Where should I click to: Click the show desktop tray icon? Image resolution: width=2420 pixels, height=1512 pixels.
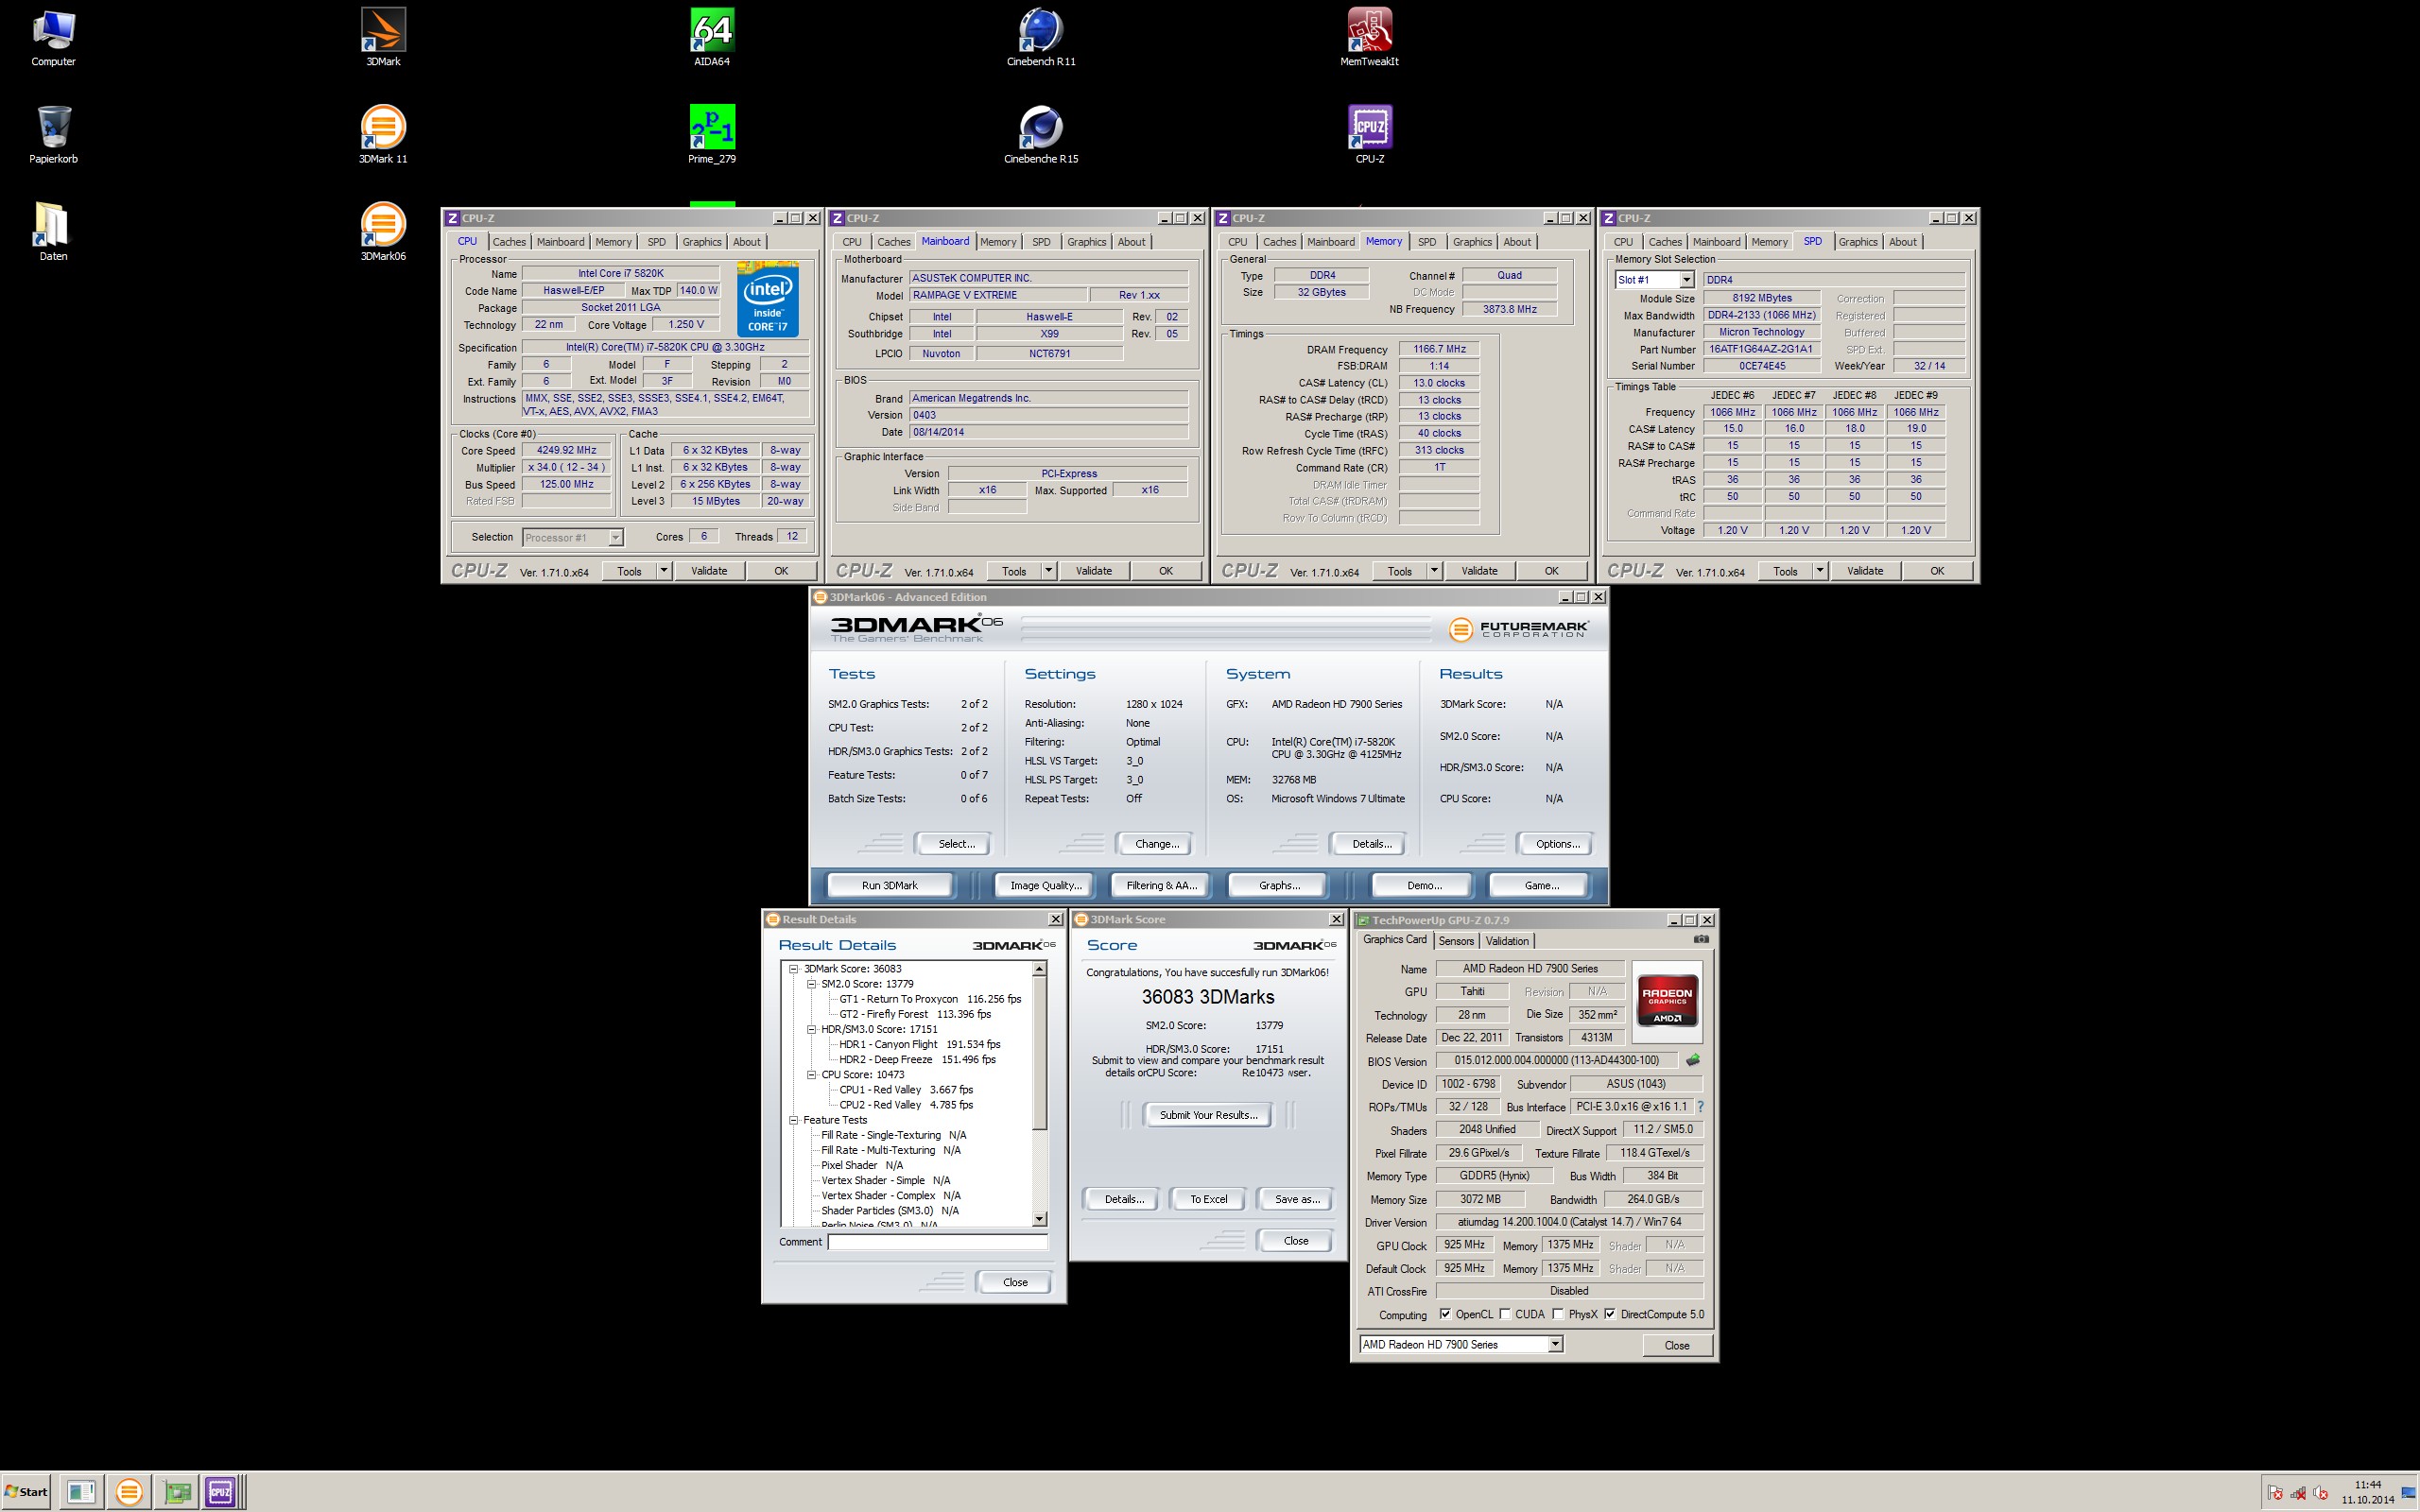[2410, 1492]
